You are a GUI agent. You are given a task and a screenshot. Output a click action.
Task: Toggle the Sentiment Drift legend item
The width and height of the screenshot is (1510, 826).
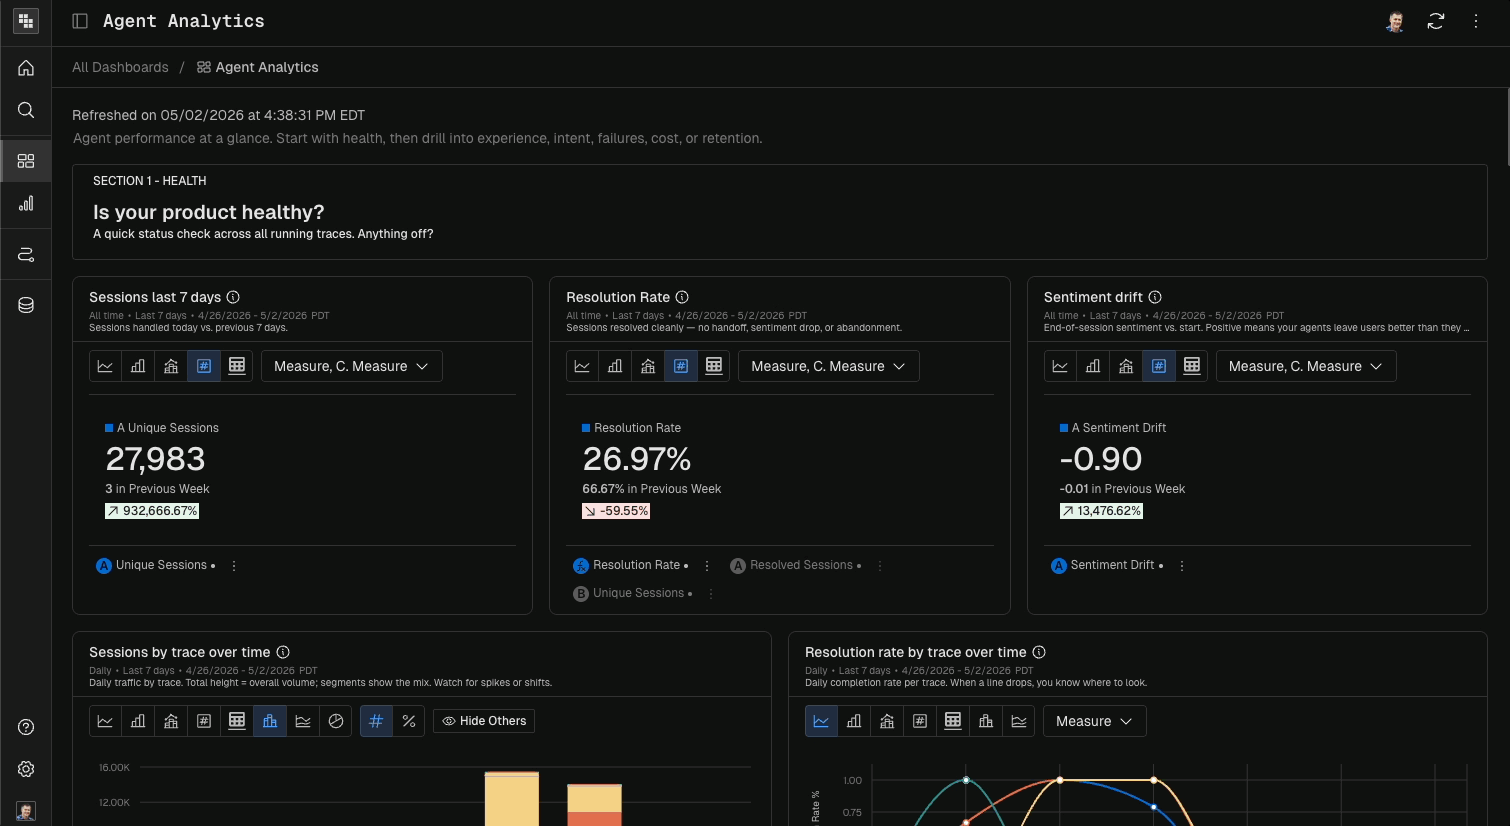[1107, 566]
